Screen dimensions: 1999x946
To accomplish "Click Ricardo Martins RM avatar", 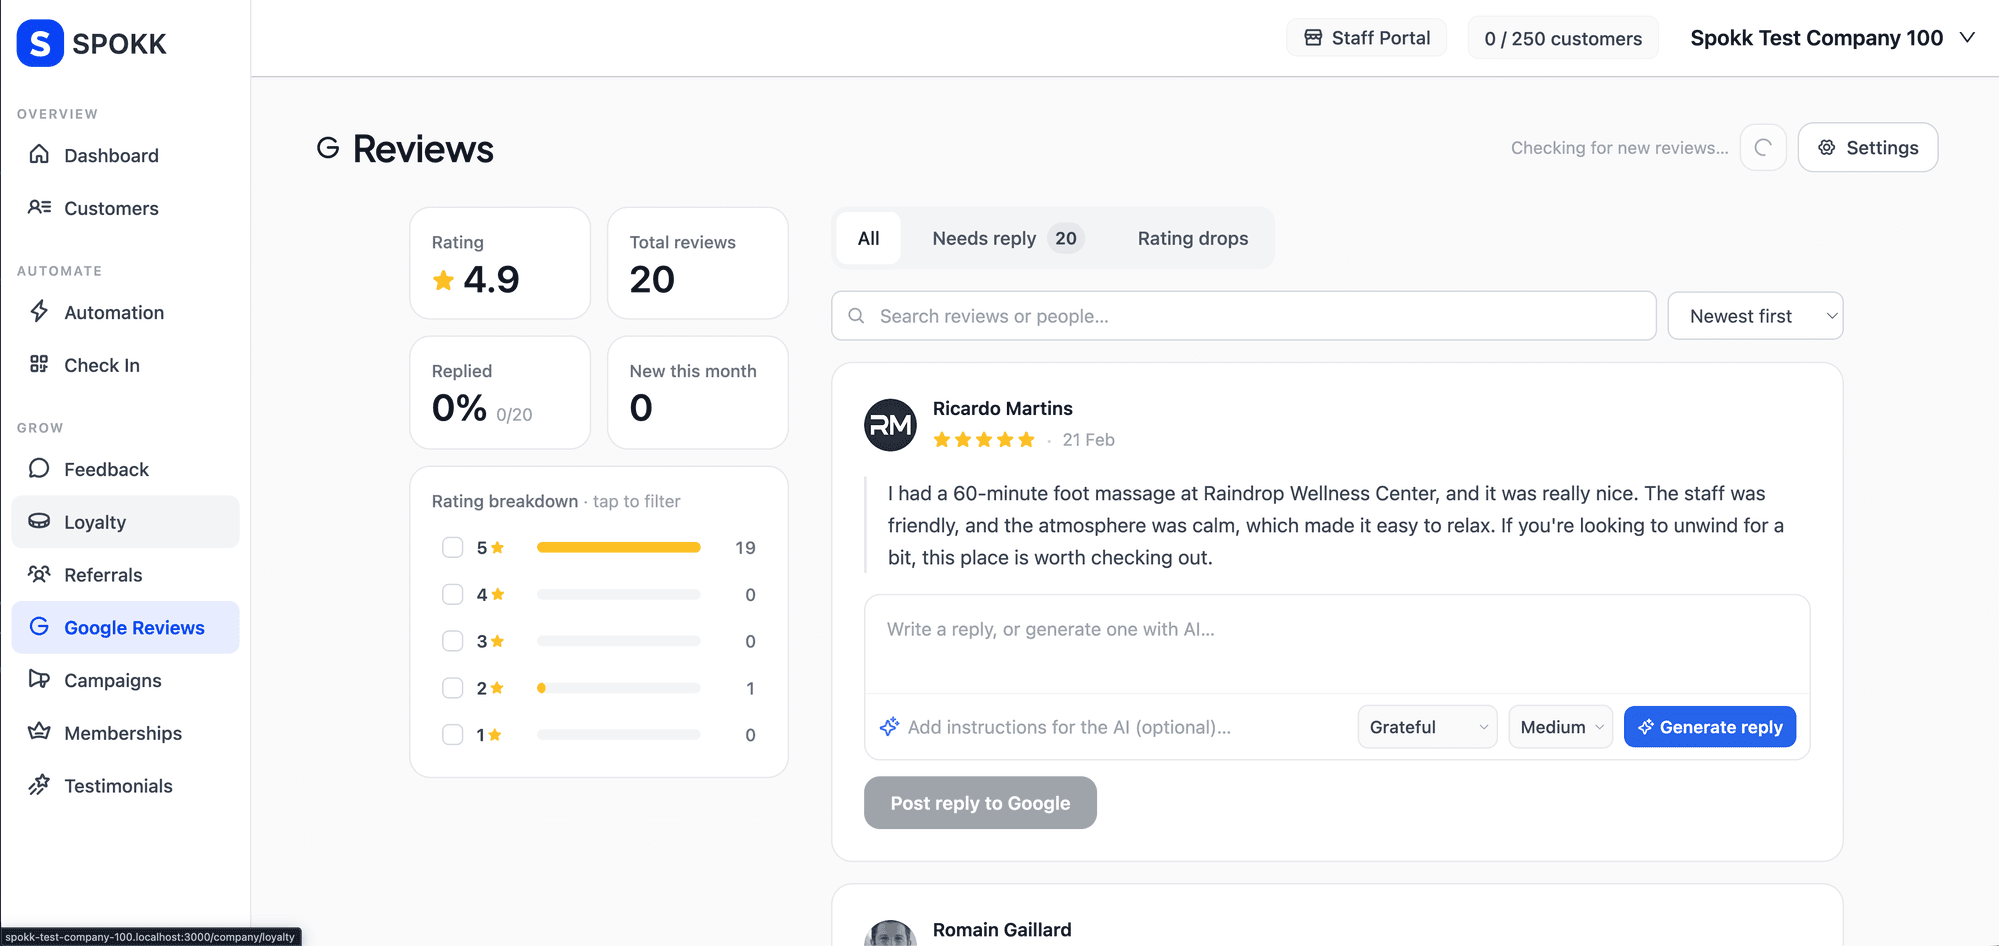I will pyautogui.click(x=890, y=425).
